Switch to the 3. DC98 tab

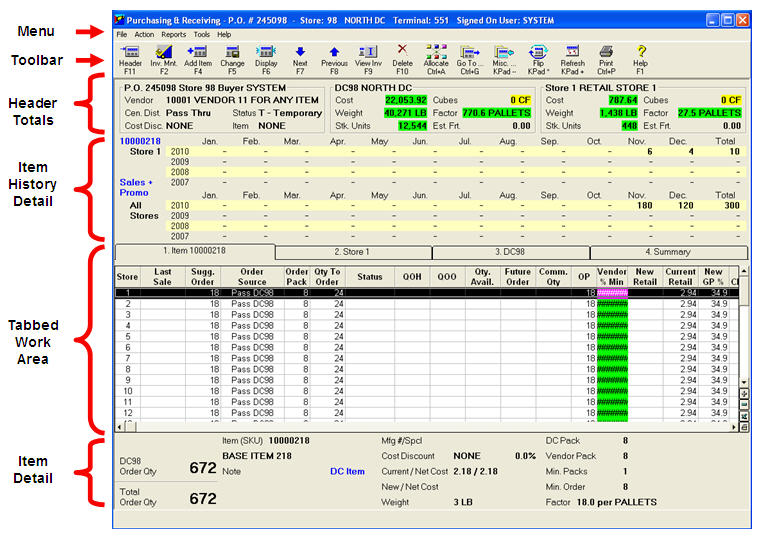click(510, 253)
